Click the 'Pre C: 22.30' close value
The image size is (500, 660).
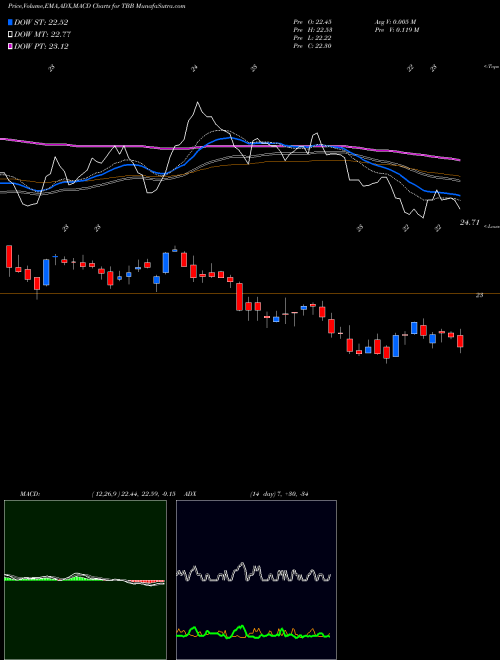pyautogui.click(x=313, y=46)
